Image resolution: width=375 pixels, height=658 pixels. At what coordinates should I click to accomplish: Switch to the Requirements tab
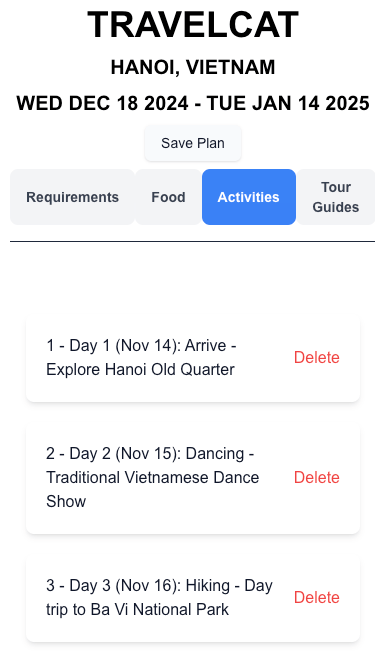point(72,197)
